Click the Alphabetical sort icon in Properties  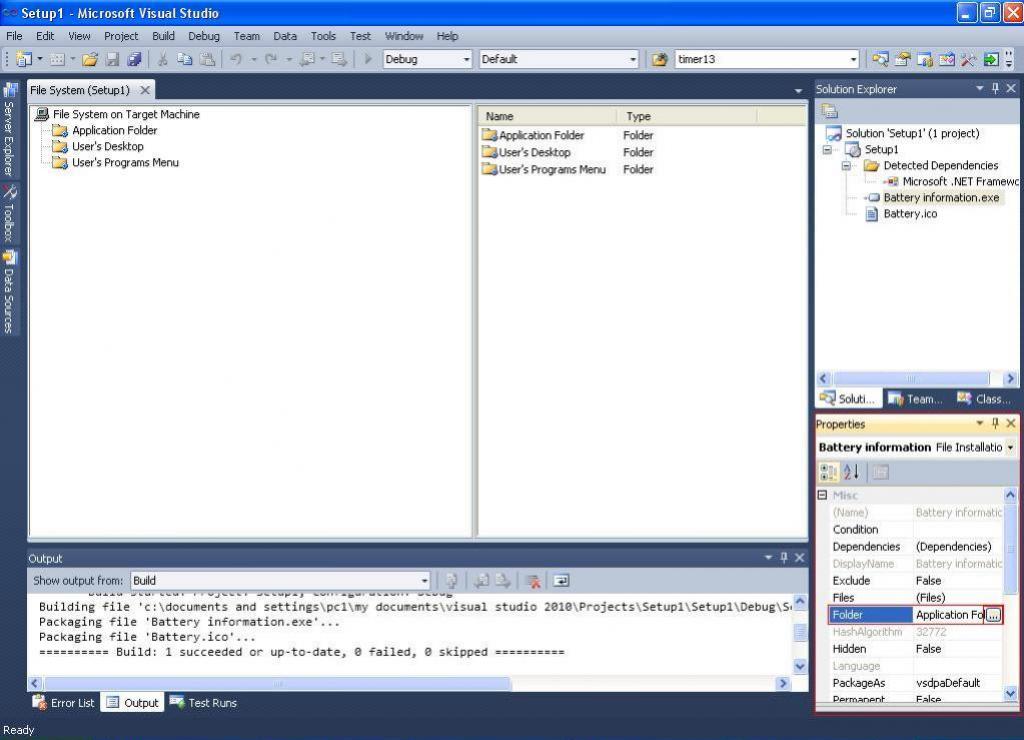[851, 472]
